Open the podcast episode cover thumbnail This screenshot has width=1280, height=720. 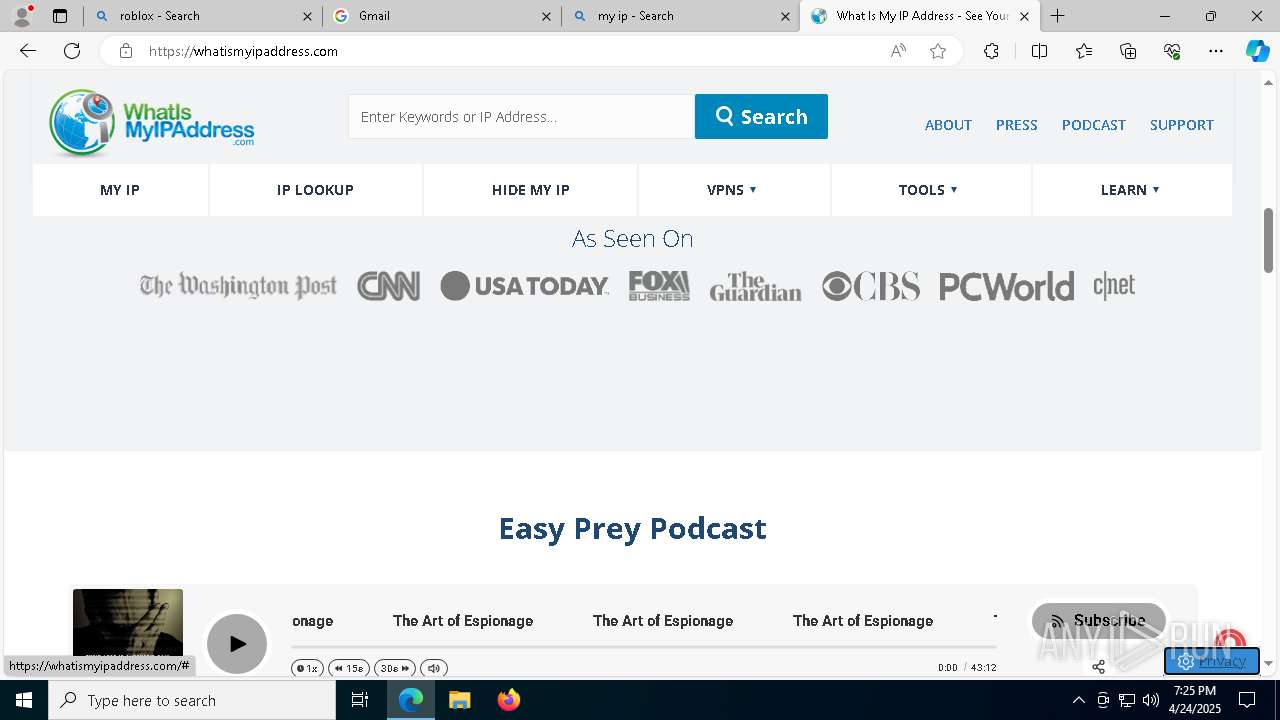click(128, 623)
